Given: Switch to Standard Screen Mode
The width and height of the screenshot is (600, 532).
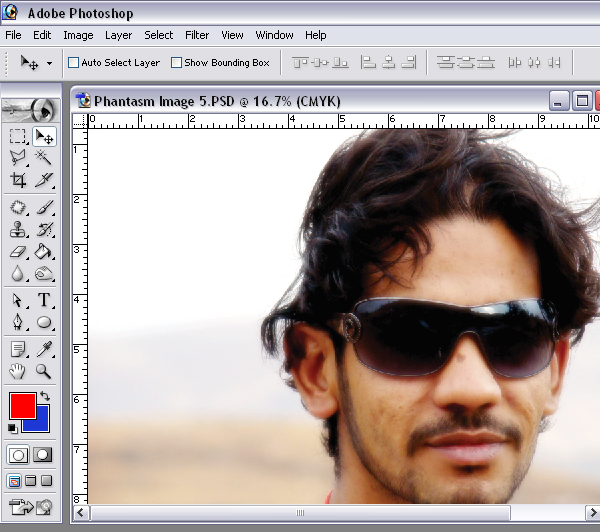Looking at the screenshot, I should click(14, 481).
